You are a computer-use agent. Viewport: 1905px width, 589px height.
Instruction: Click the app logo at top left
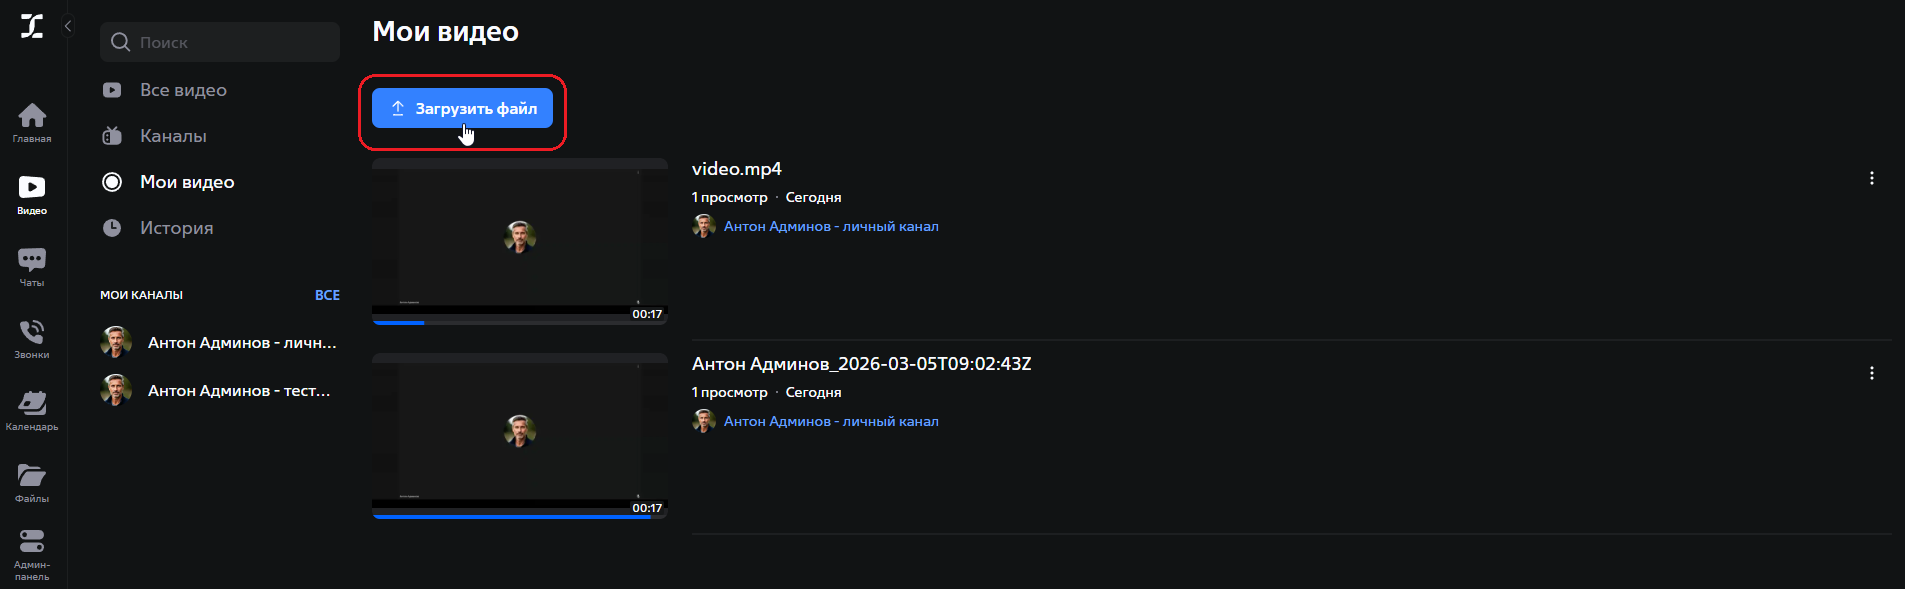pos(31,26)
